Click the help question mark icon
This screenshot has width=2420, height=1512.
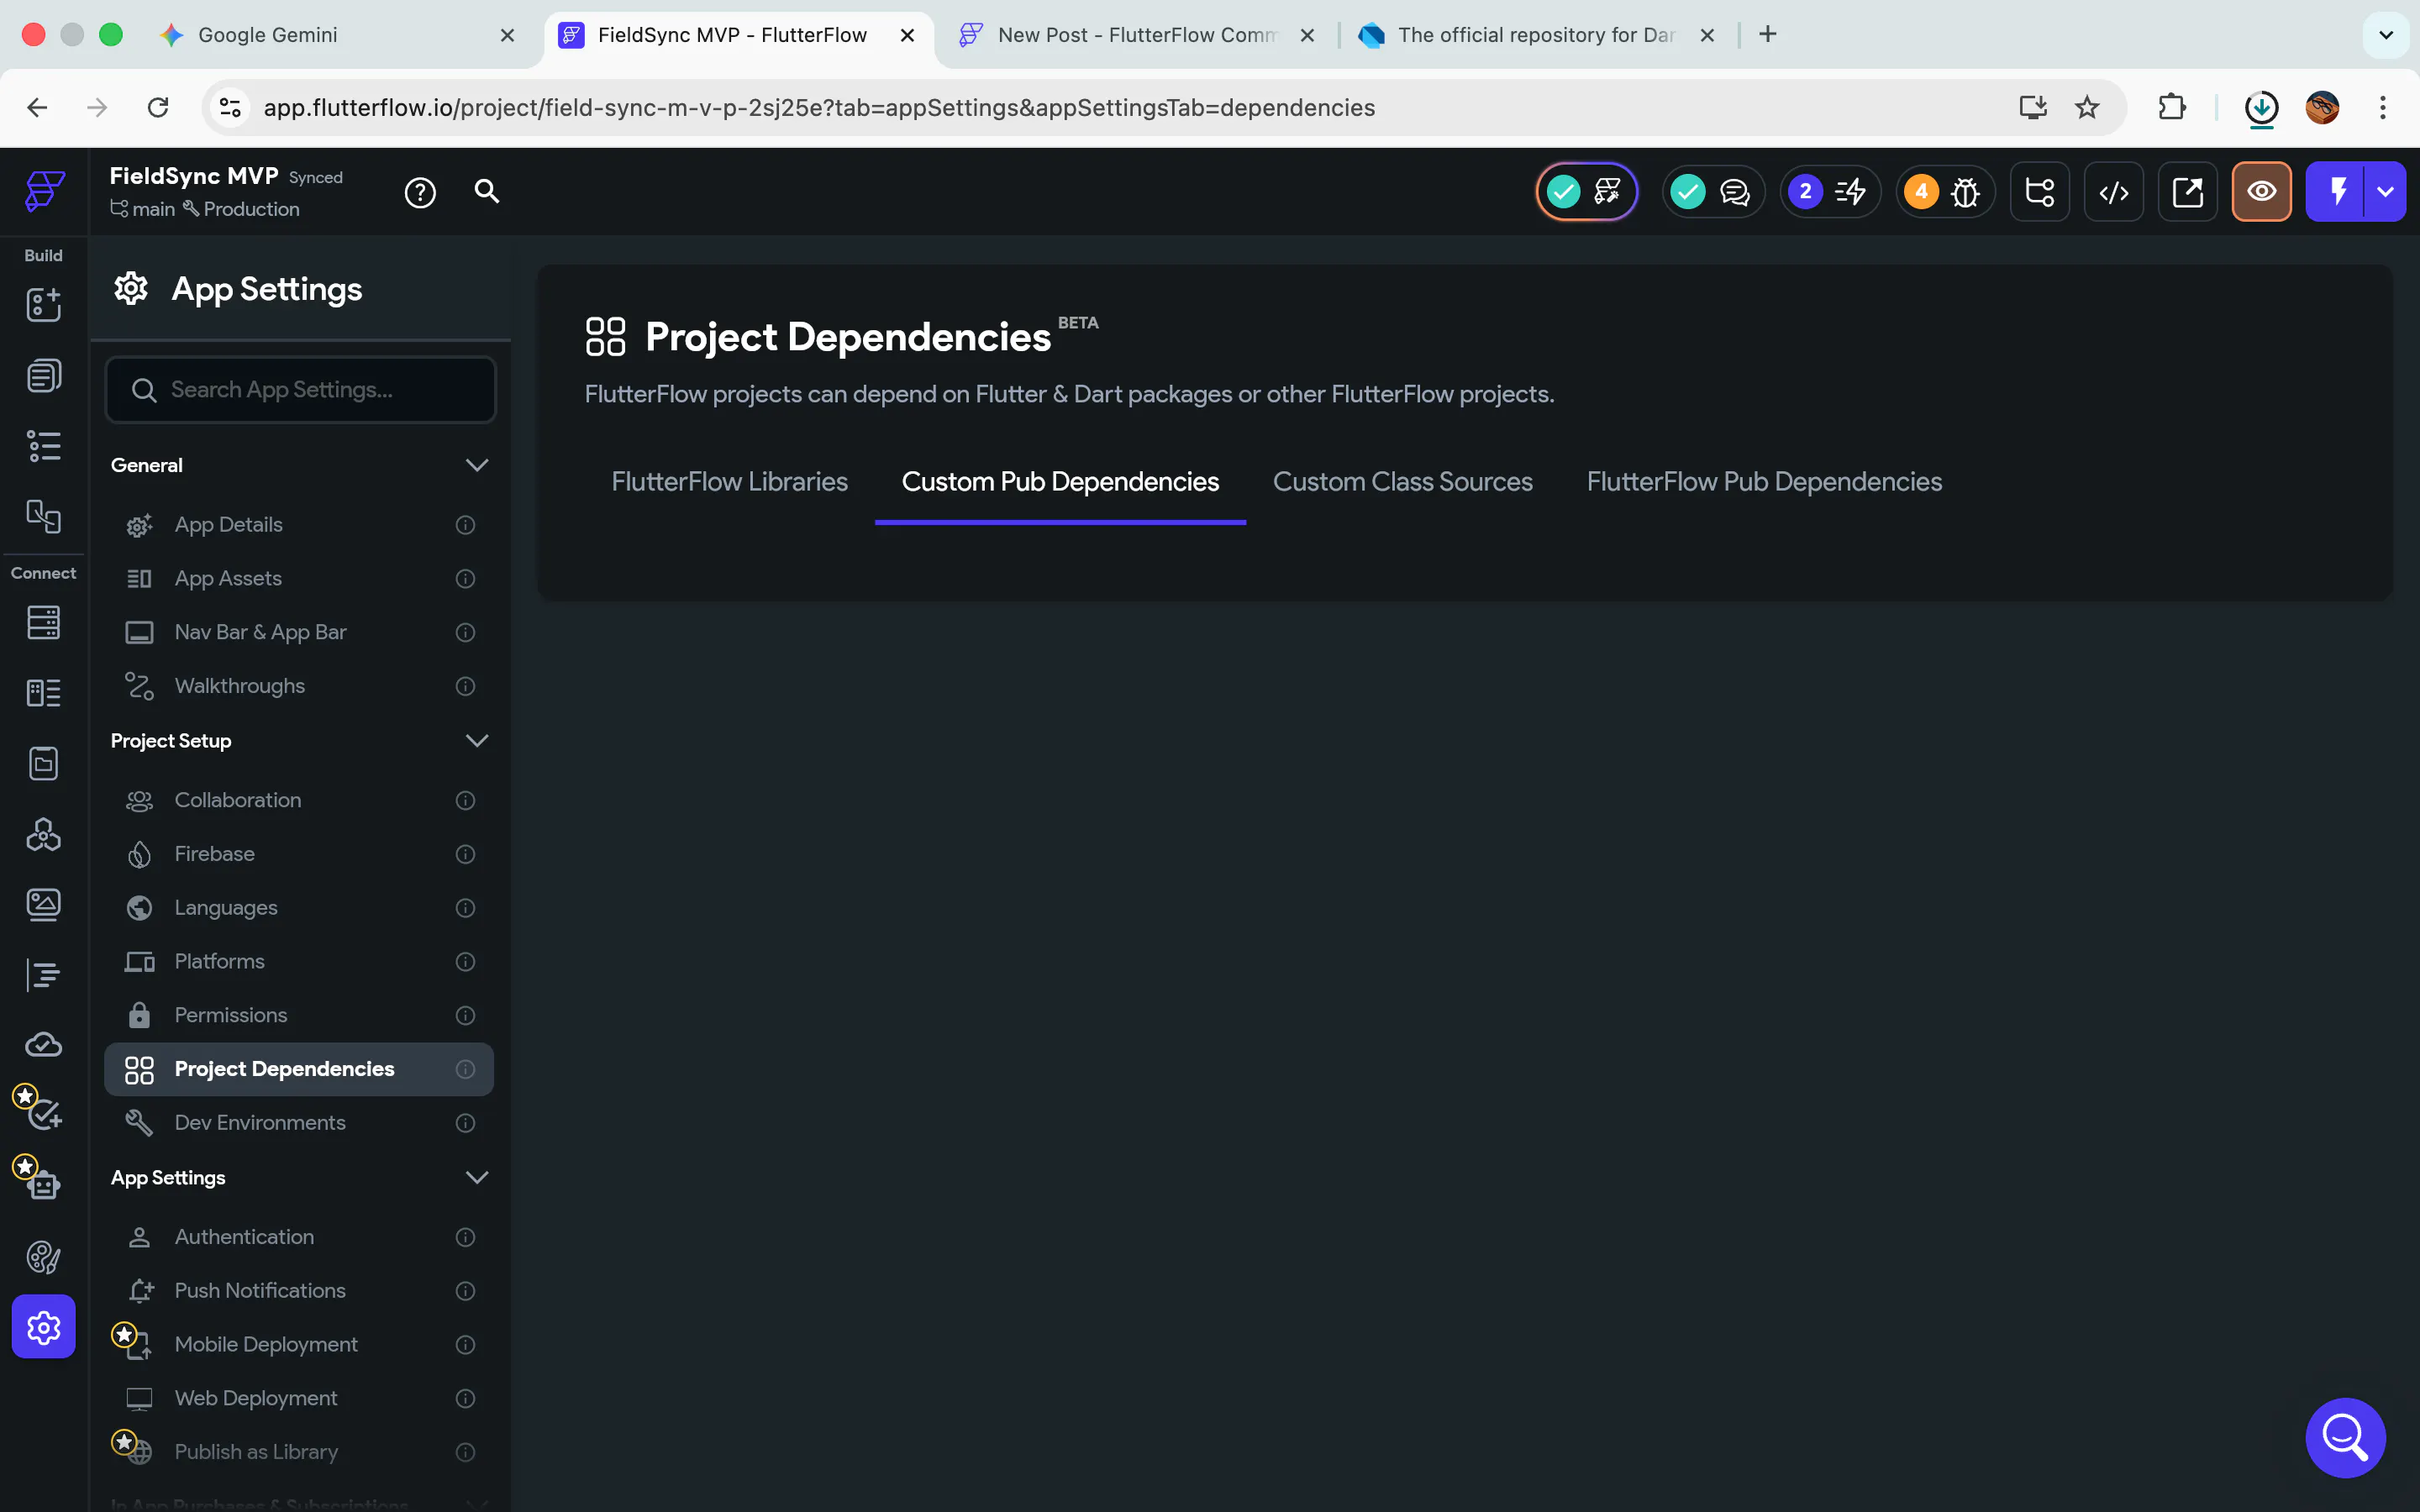pos(420,192)
